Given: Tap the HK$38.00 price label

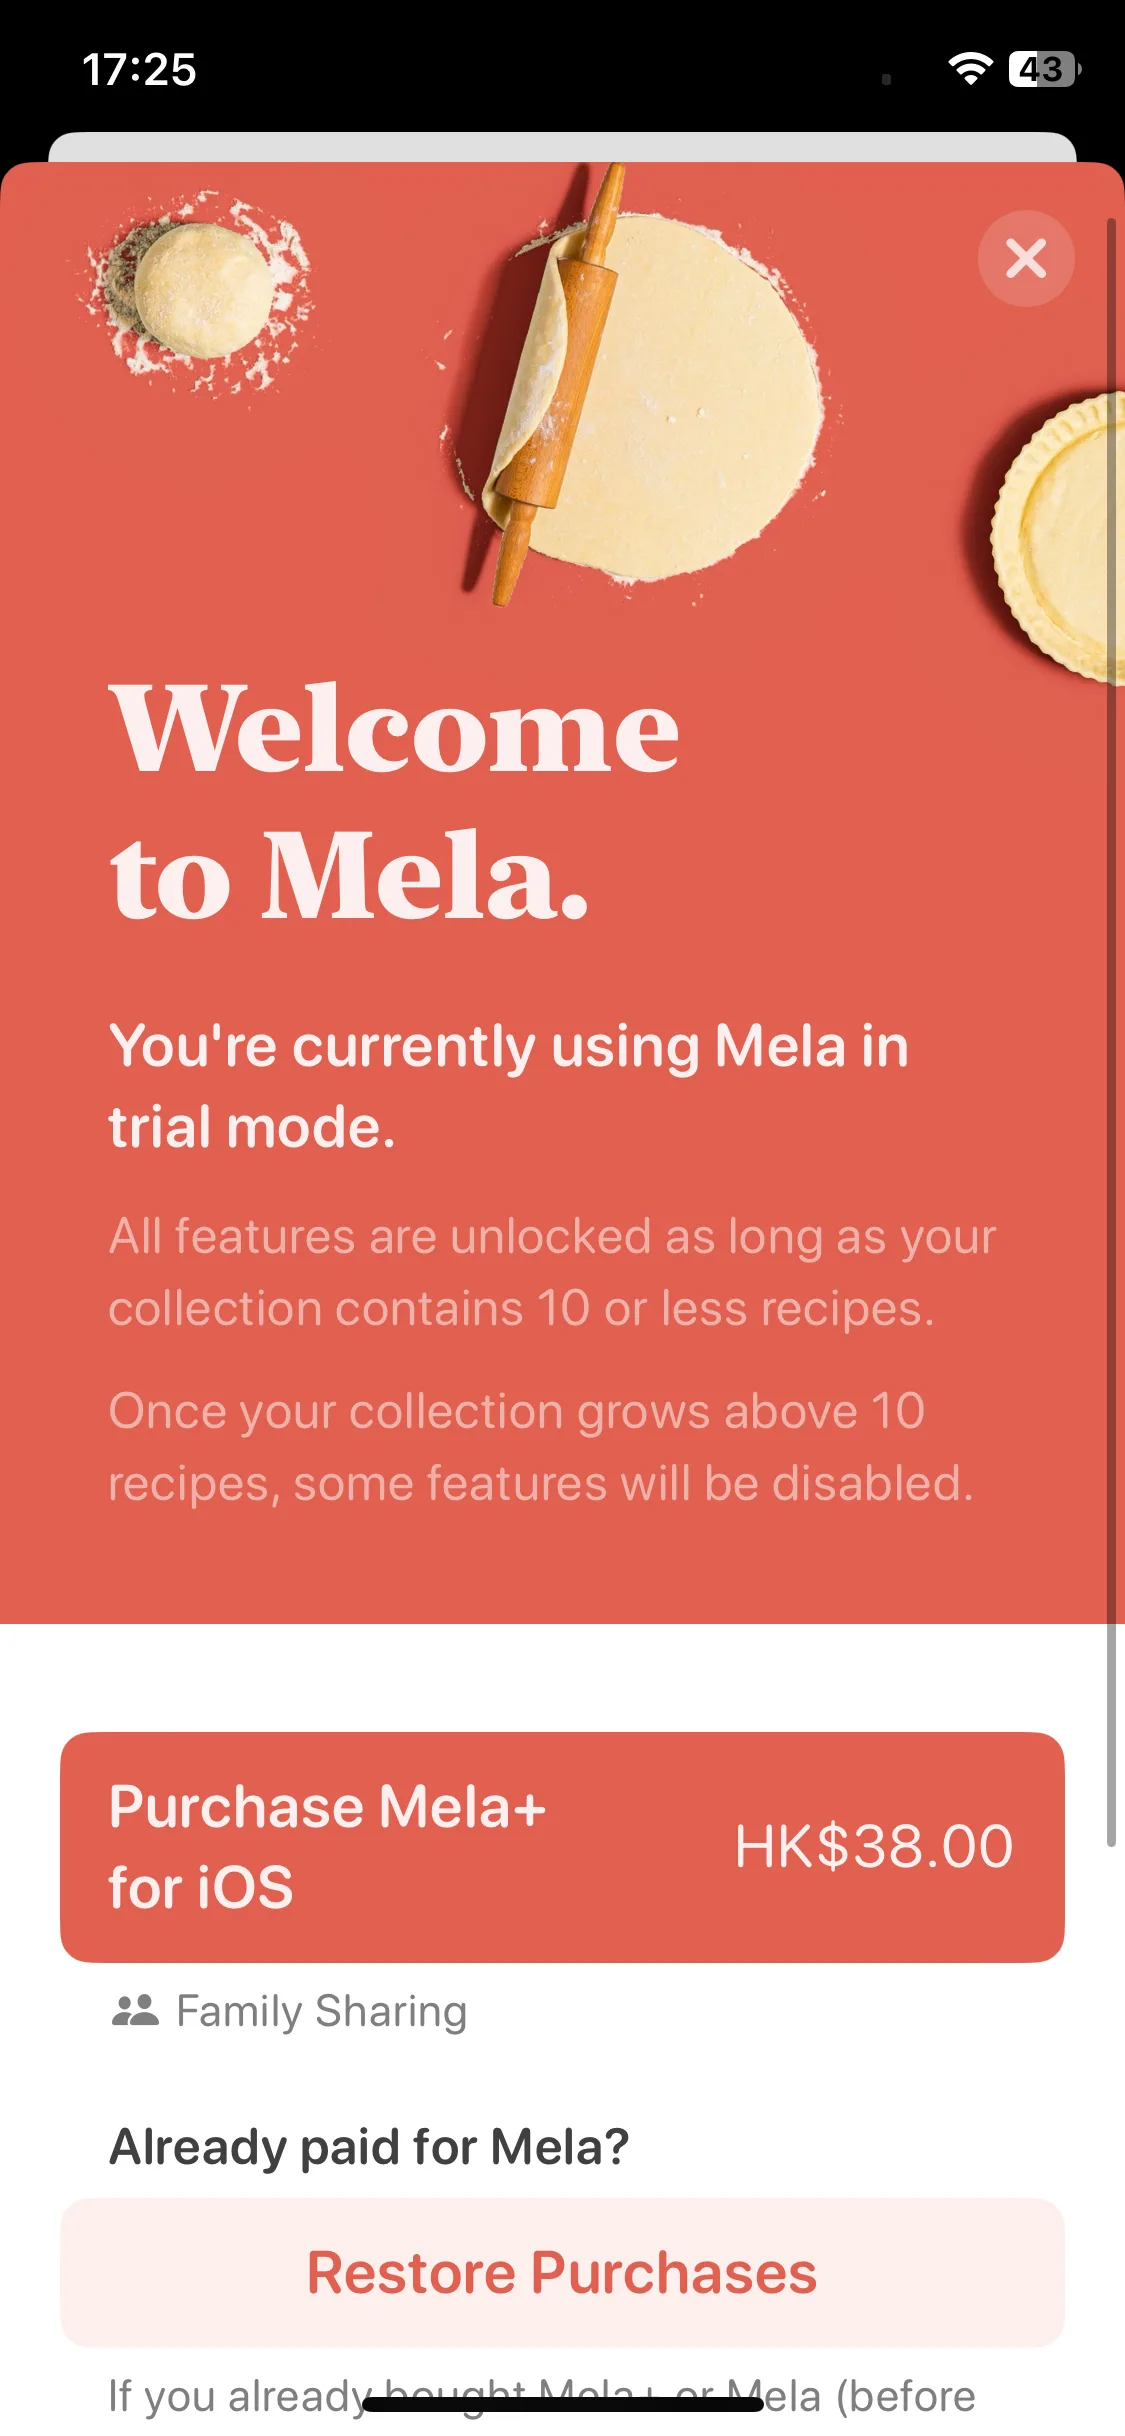Looking at the screenshot, I should coord(874,1847).
